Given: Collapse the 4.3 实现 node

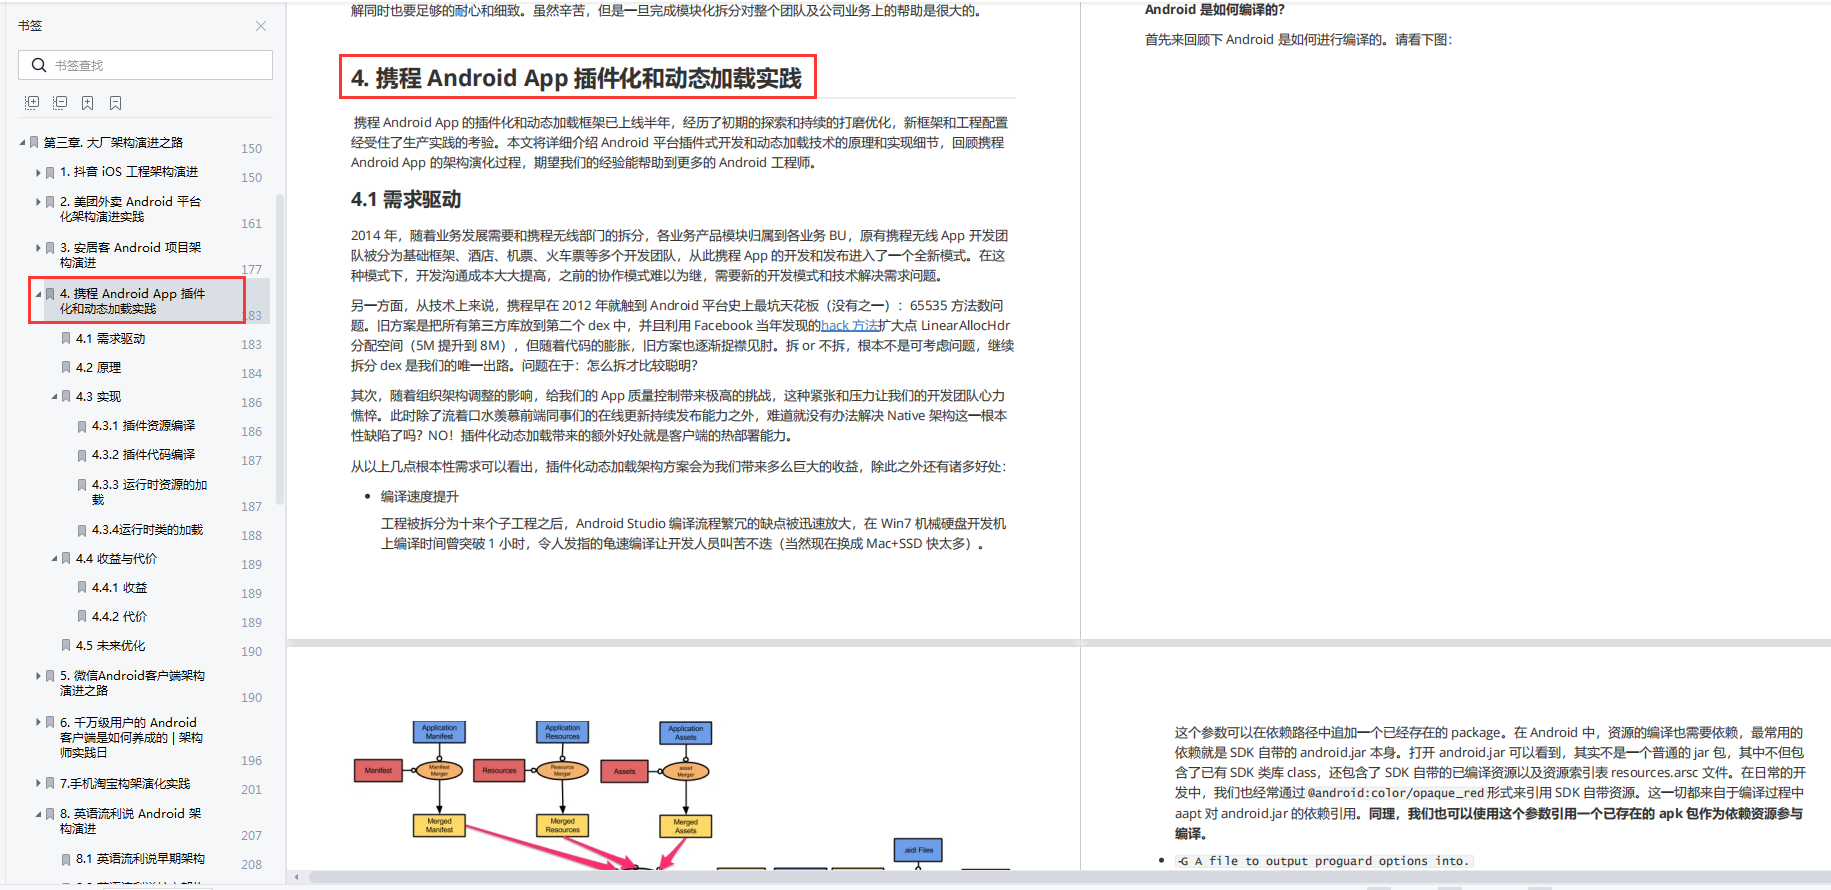Looking at the screenshot, I should [54, 397].
